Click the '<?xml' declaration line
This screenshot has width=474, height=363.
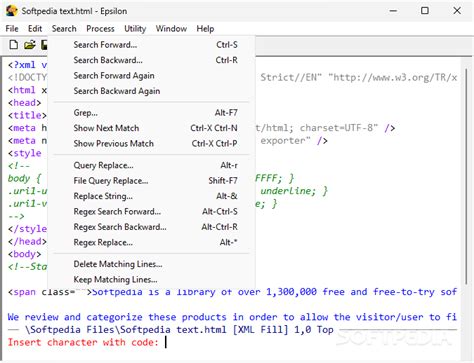[27, 65]
